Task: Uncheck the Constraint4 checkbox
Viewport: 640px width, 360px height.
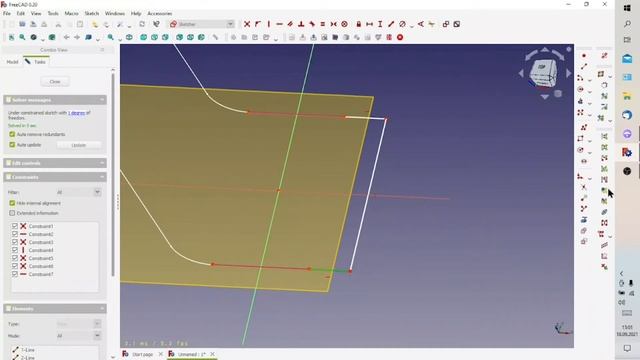Action: 15,250
